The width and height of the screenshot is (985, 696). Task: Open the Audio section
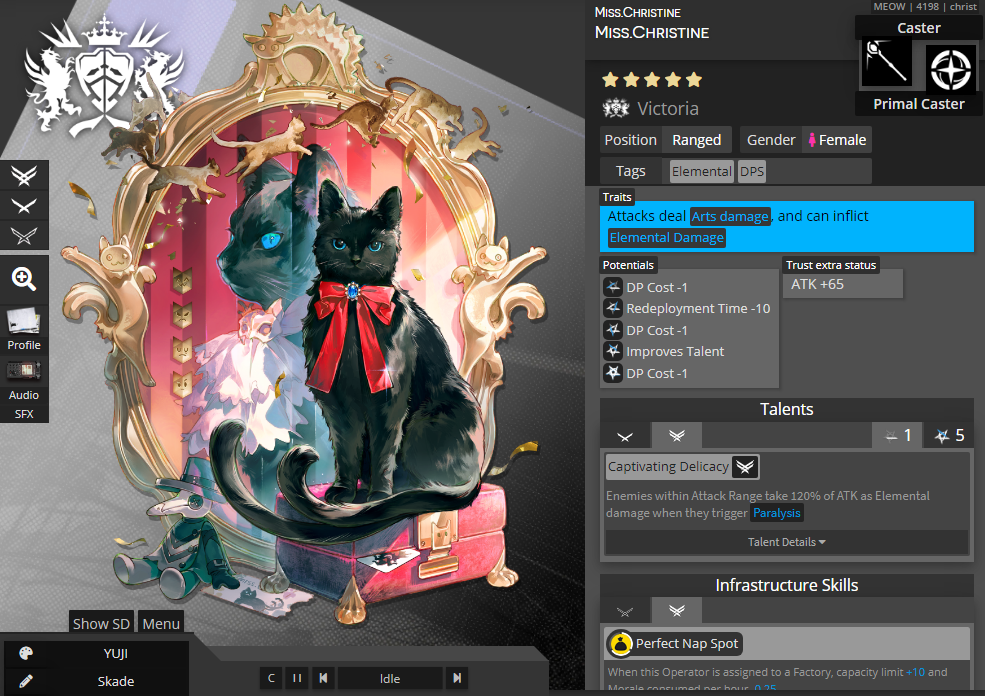click(24, 380)
